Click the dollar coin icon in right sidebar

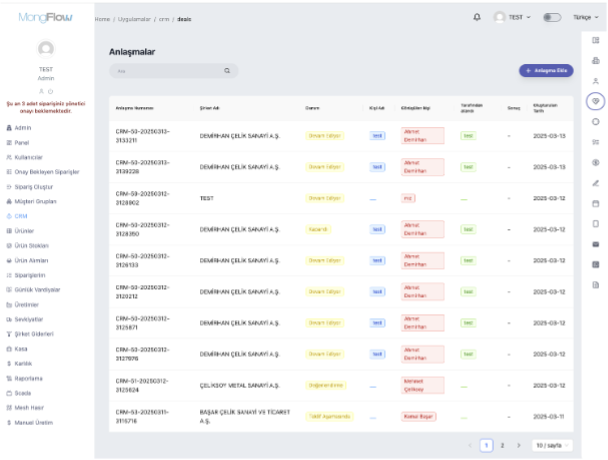click(596, 163)
